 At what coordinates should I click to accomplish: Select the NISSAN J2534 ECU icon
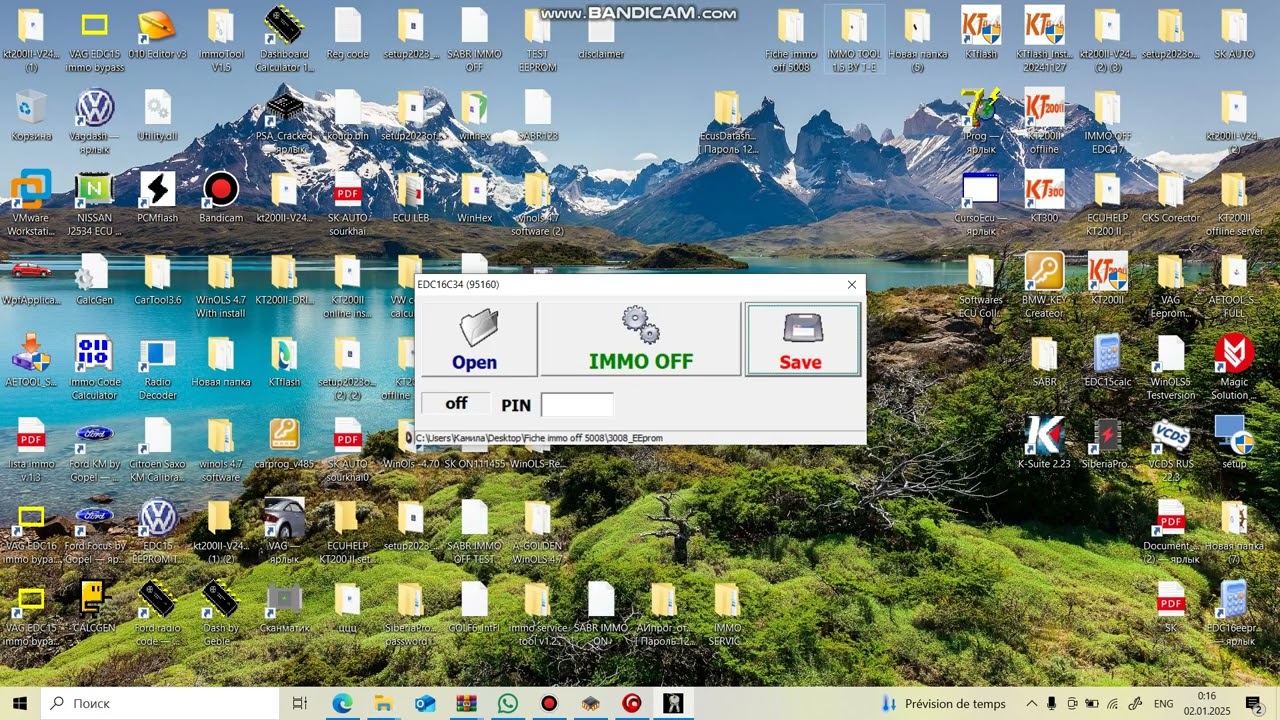point(94,204)
